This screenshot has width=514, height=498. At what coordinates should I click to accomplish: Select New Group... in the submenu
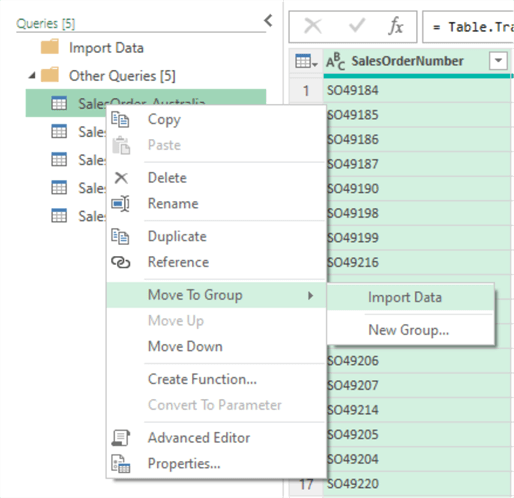pyautogui.click(x=410, y=330)
